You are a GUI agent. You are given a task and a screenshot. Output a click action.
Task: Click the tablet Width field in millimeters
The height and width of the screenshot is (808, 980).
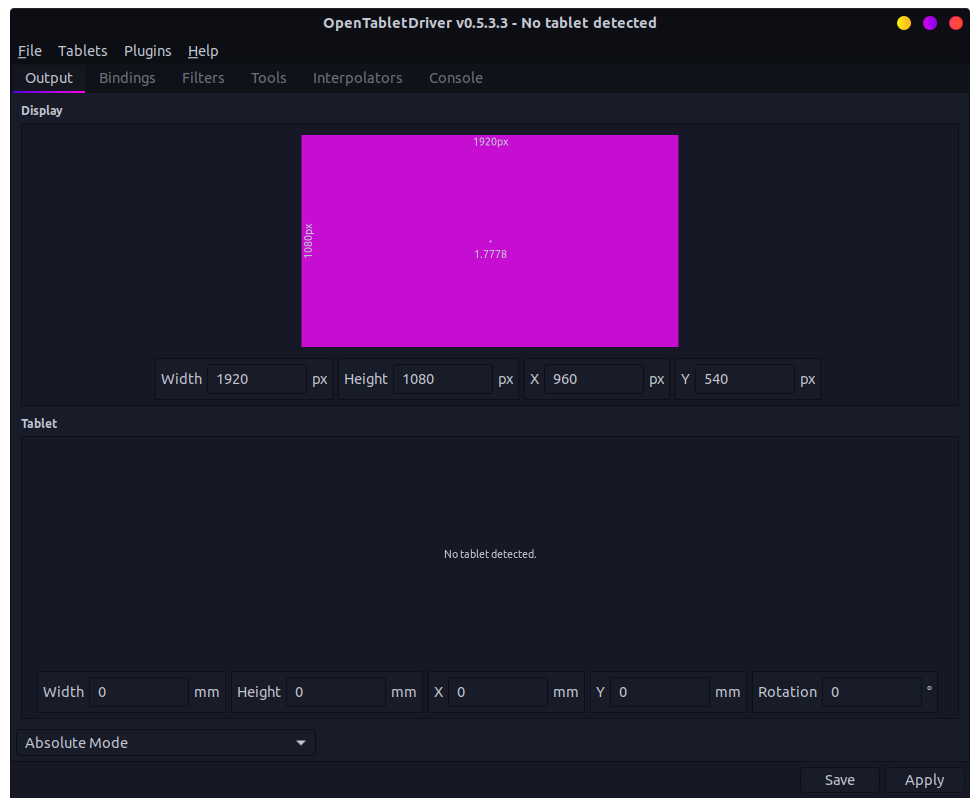(x=138, y=692)
